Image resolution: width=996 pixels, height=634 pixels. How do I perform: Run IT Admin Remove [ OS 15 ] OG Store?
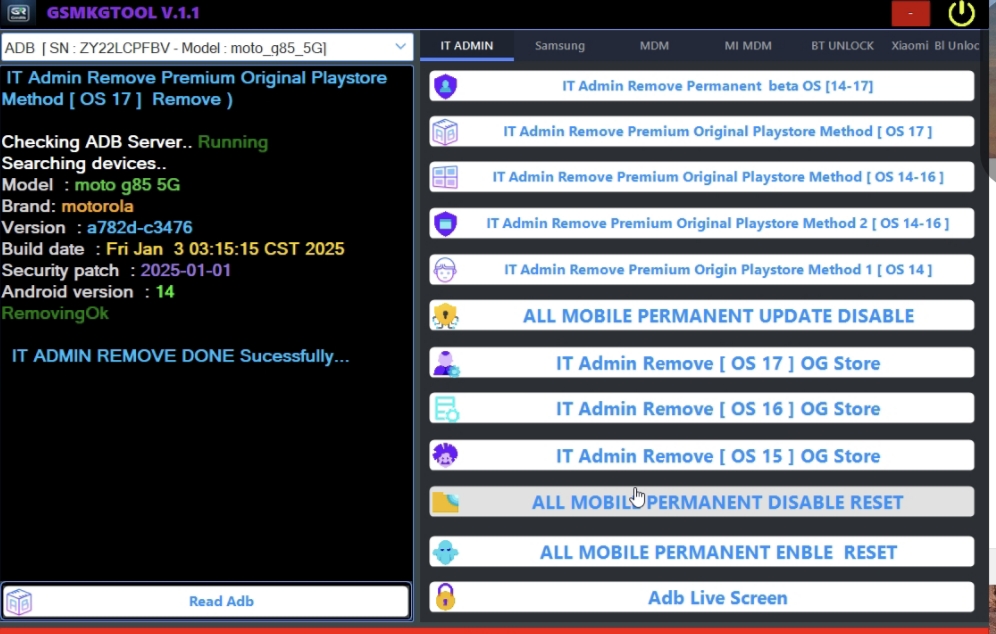[701, 455]
